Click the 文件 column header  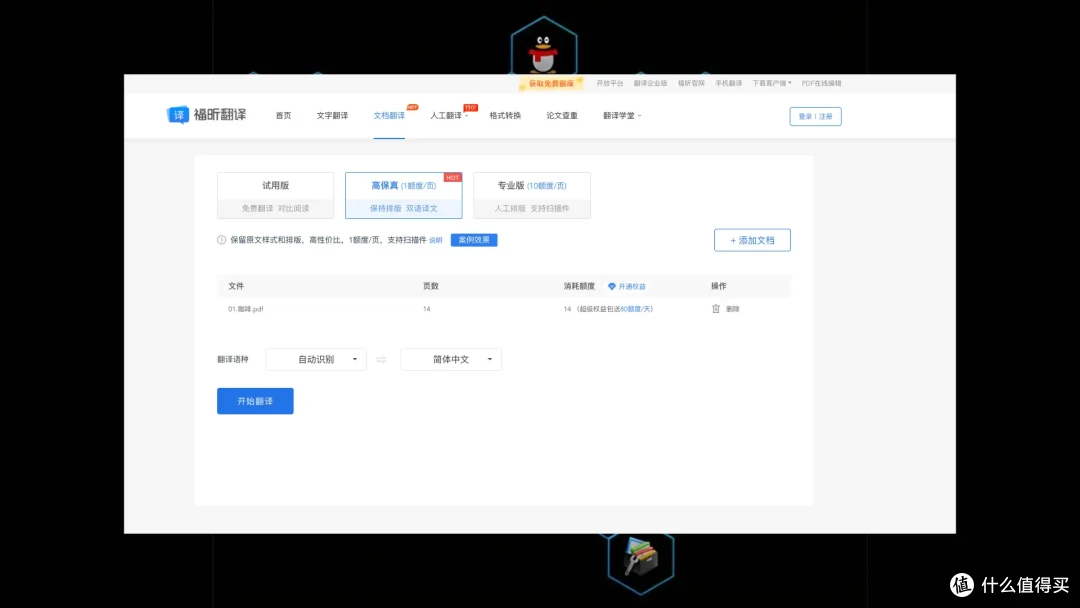236,286
